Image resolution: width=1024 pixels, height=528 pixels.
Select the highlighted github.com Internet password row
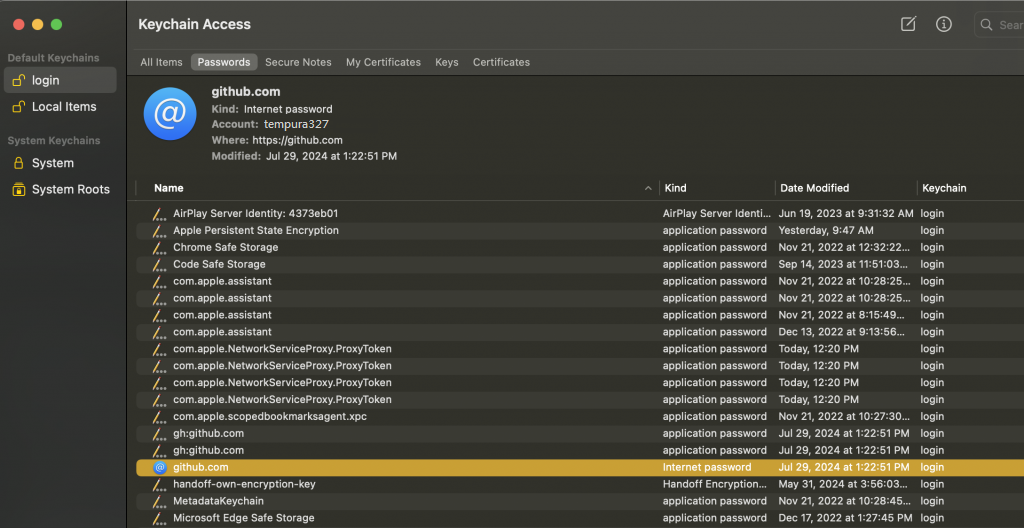tap(580, 467)
